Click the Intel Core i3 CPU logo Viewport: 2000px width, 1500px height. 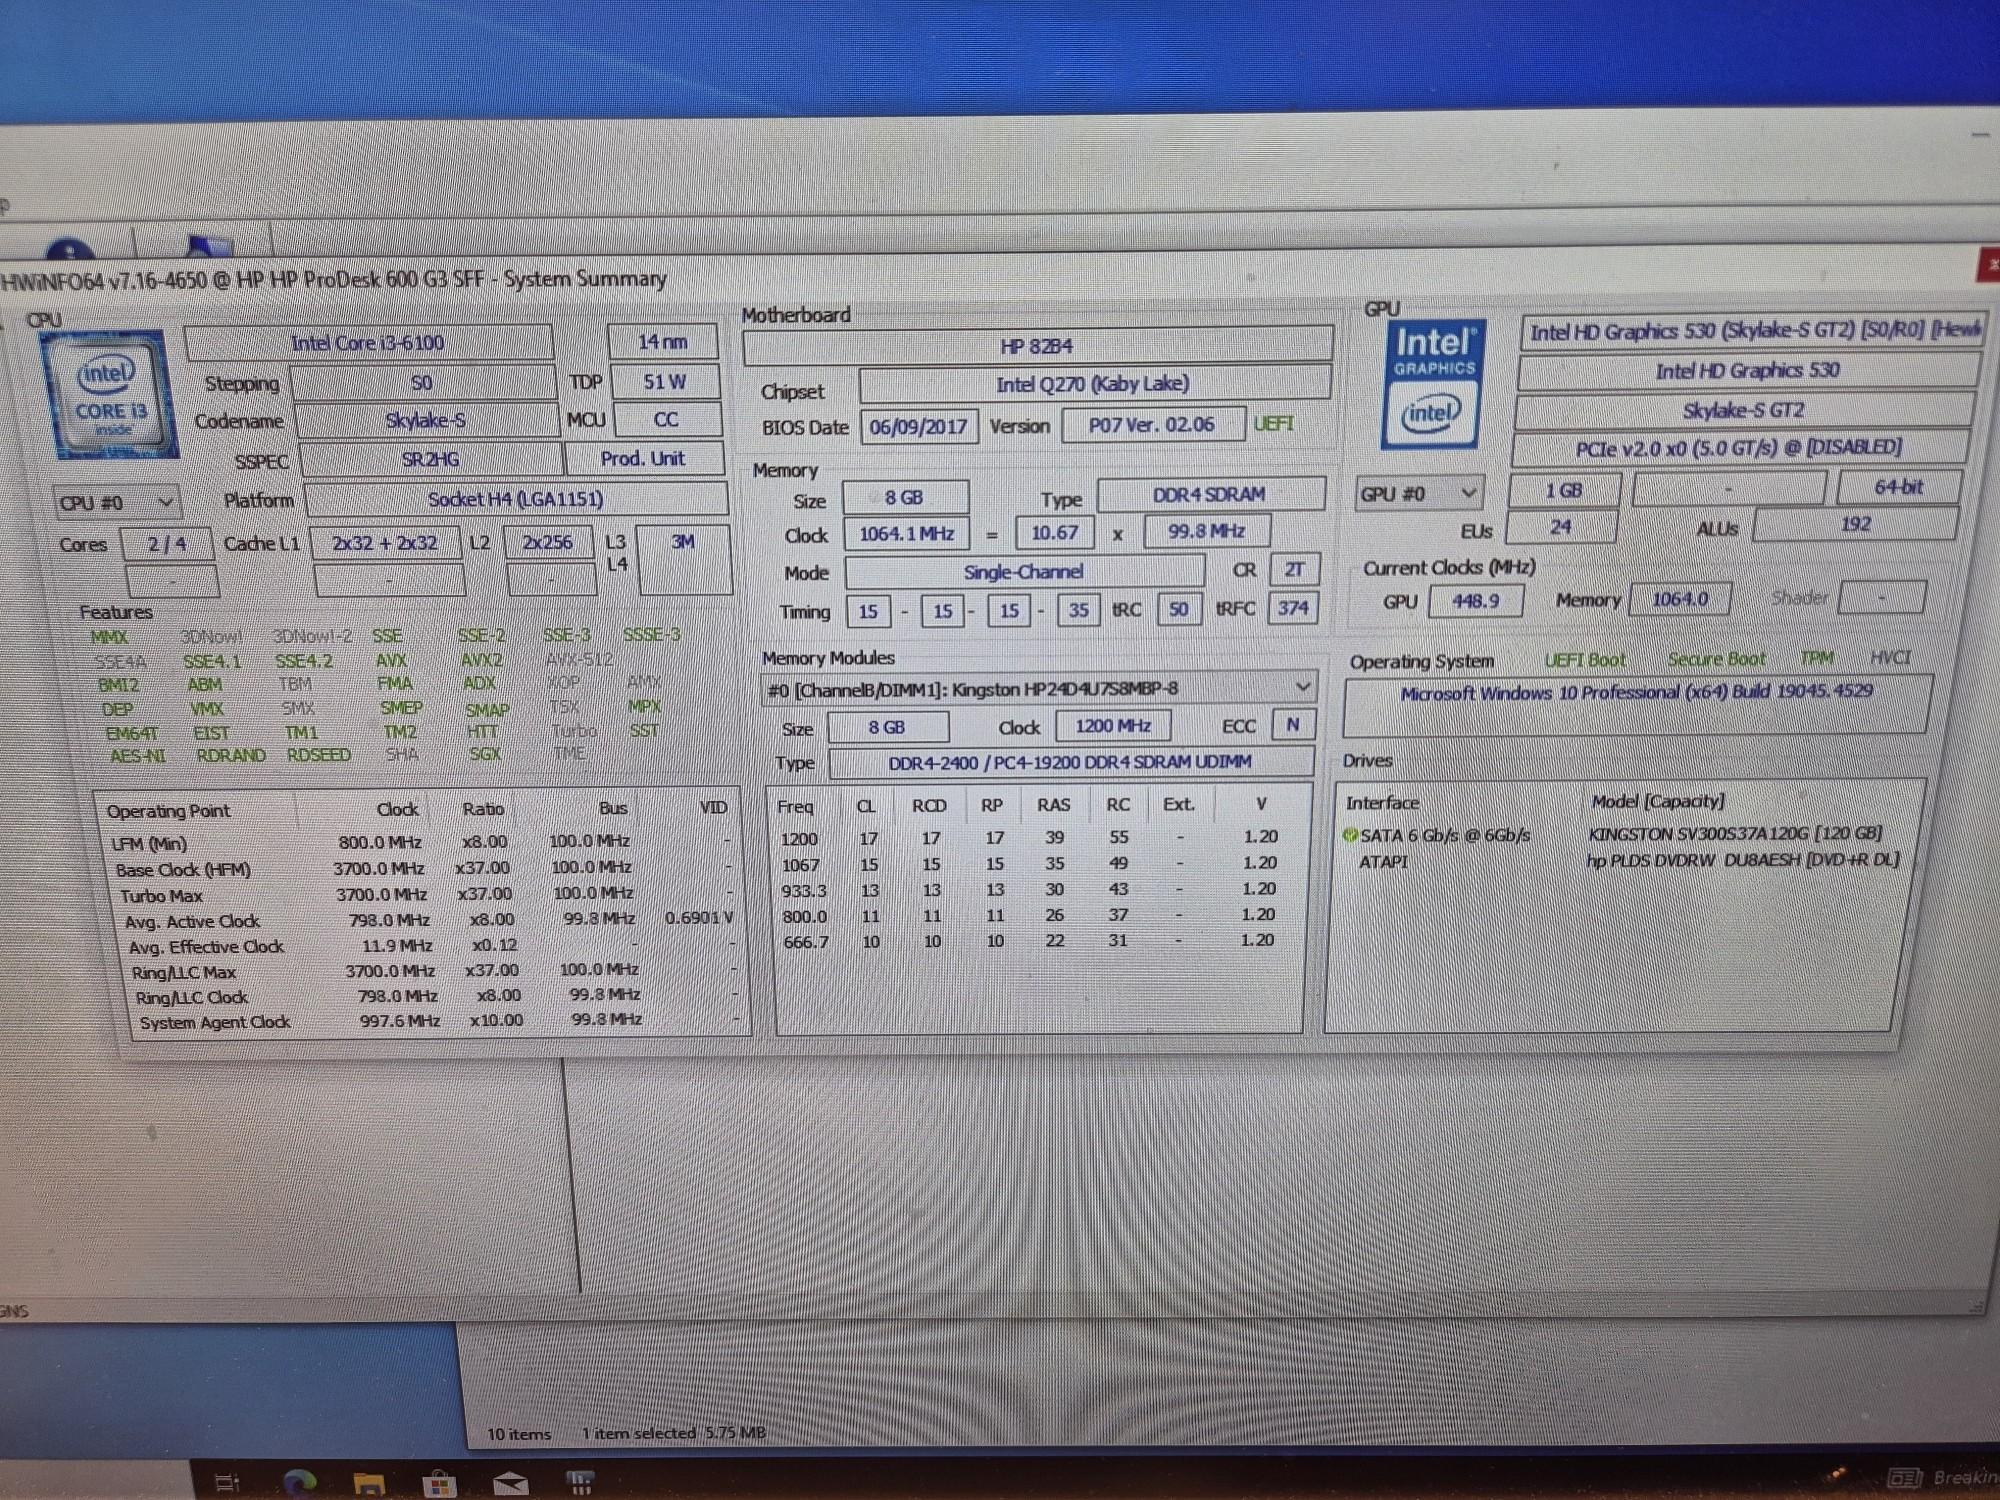point(108,393)
